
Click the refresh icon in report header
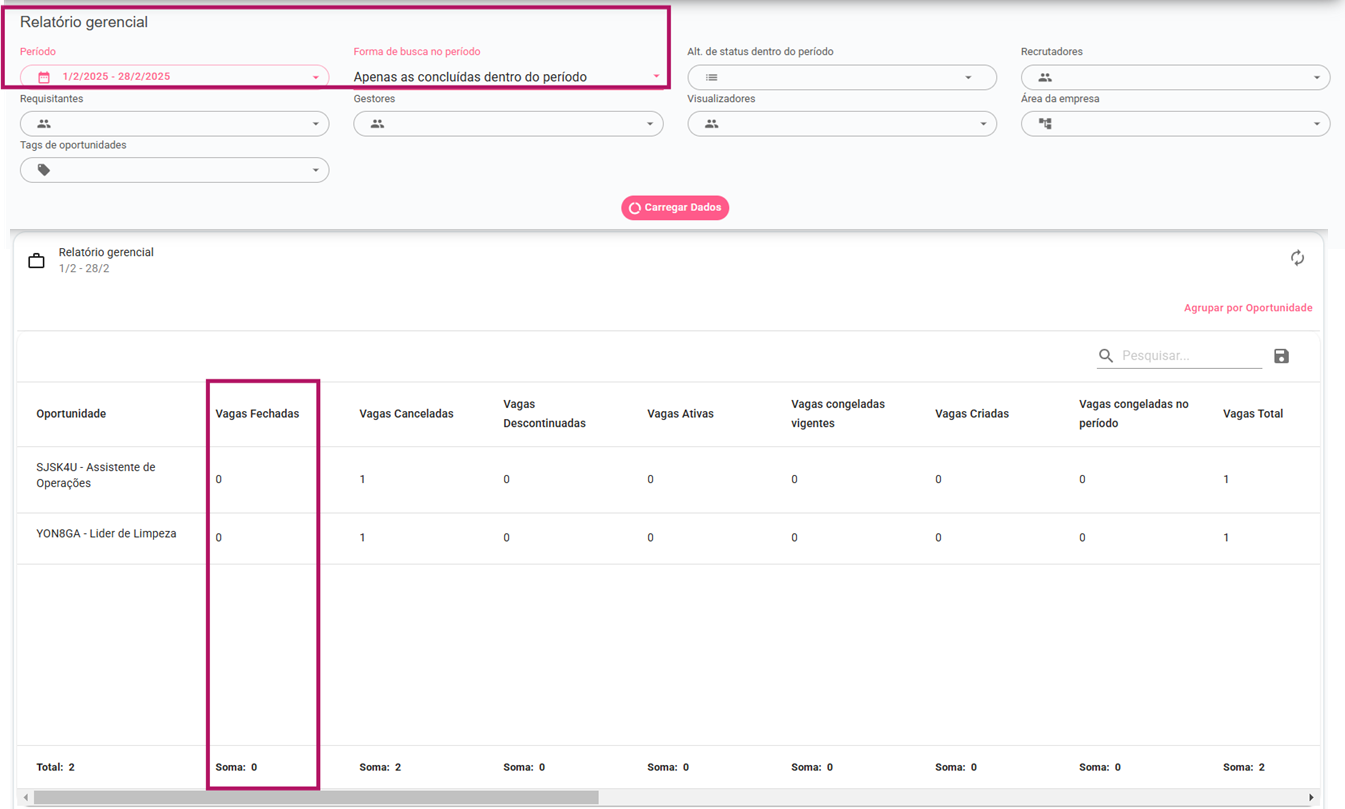pyautogui.click(x=1297, y=258)
